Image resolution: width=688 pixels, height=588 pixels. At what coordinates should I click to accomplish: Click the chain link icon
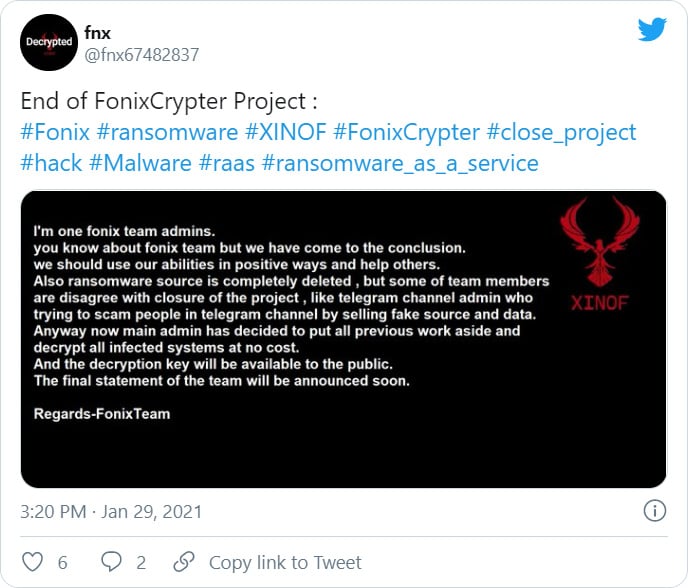[184, 562]
